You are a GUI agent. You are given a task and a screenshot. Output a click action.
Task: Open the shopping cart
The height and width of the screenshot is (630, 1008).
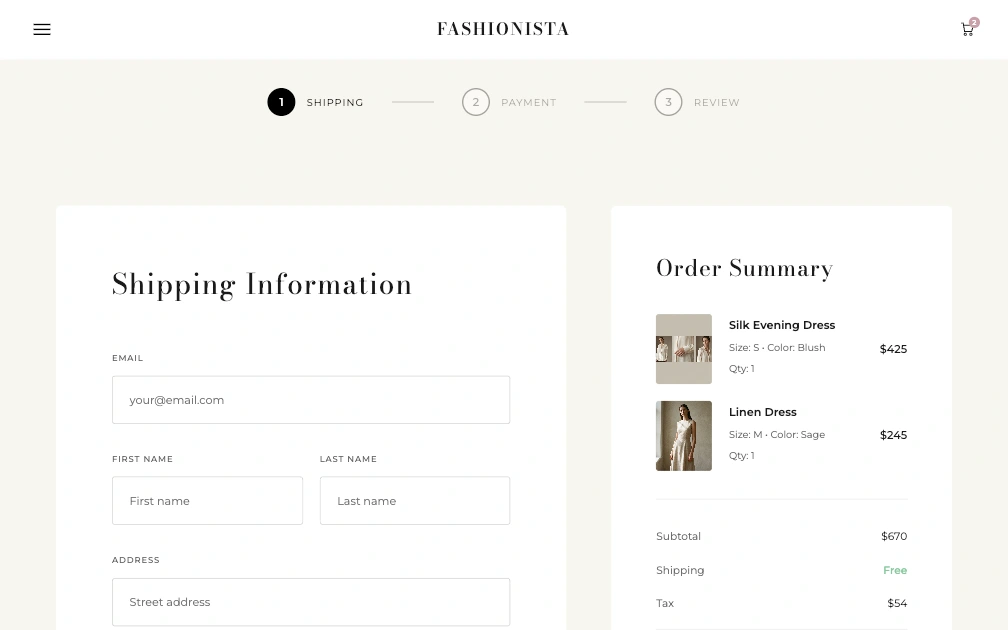pos(966,30)
